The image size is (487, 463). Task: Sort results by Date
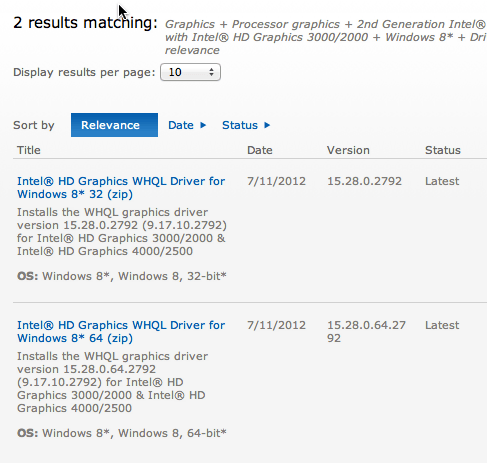pos(181,125)
